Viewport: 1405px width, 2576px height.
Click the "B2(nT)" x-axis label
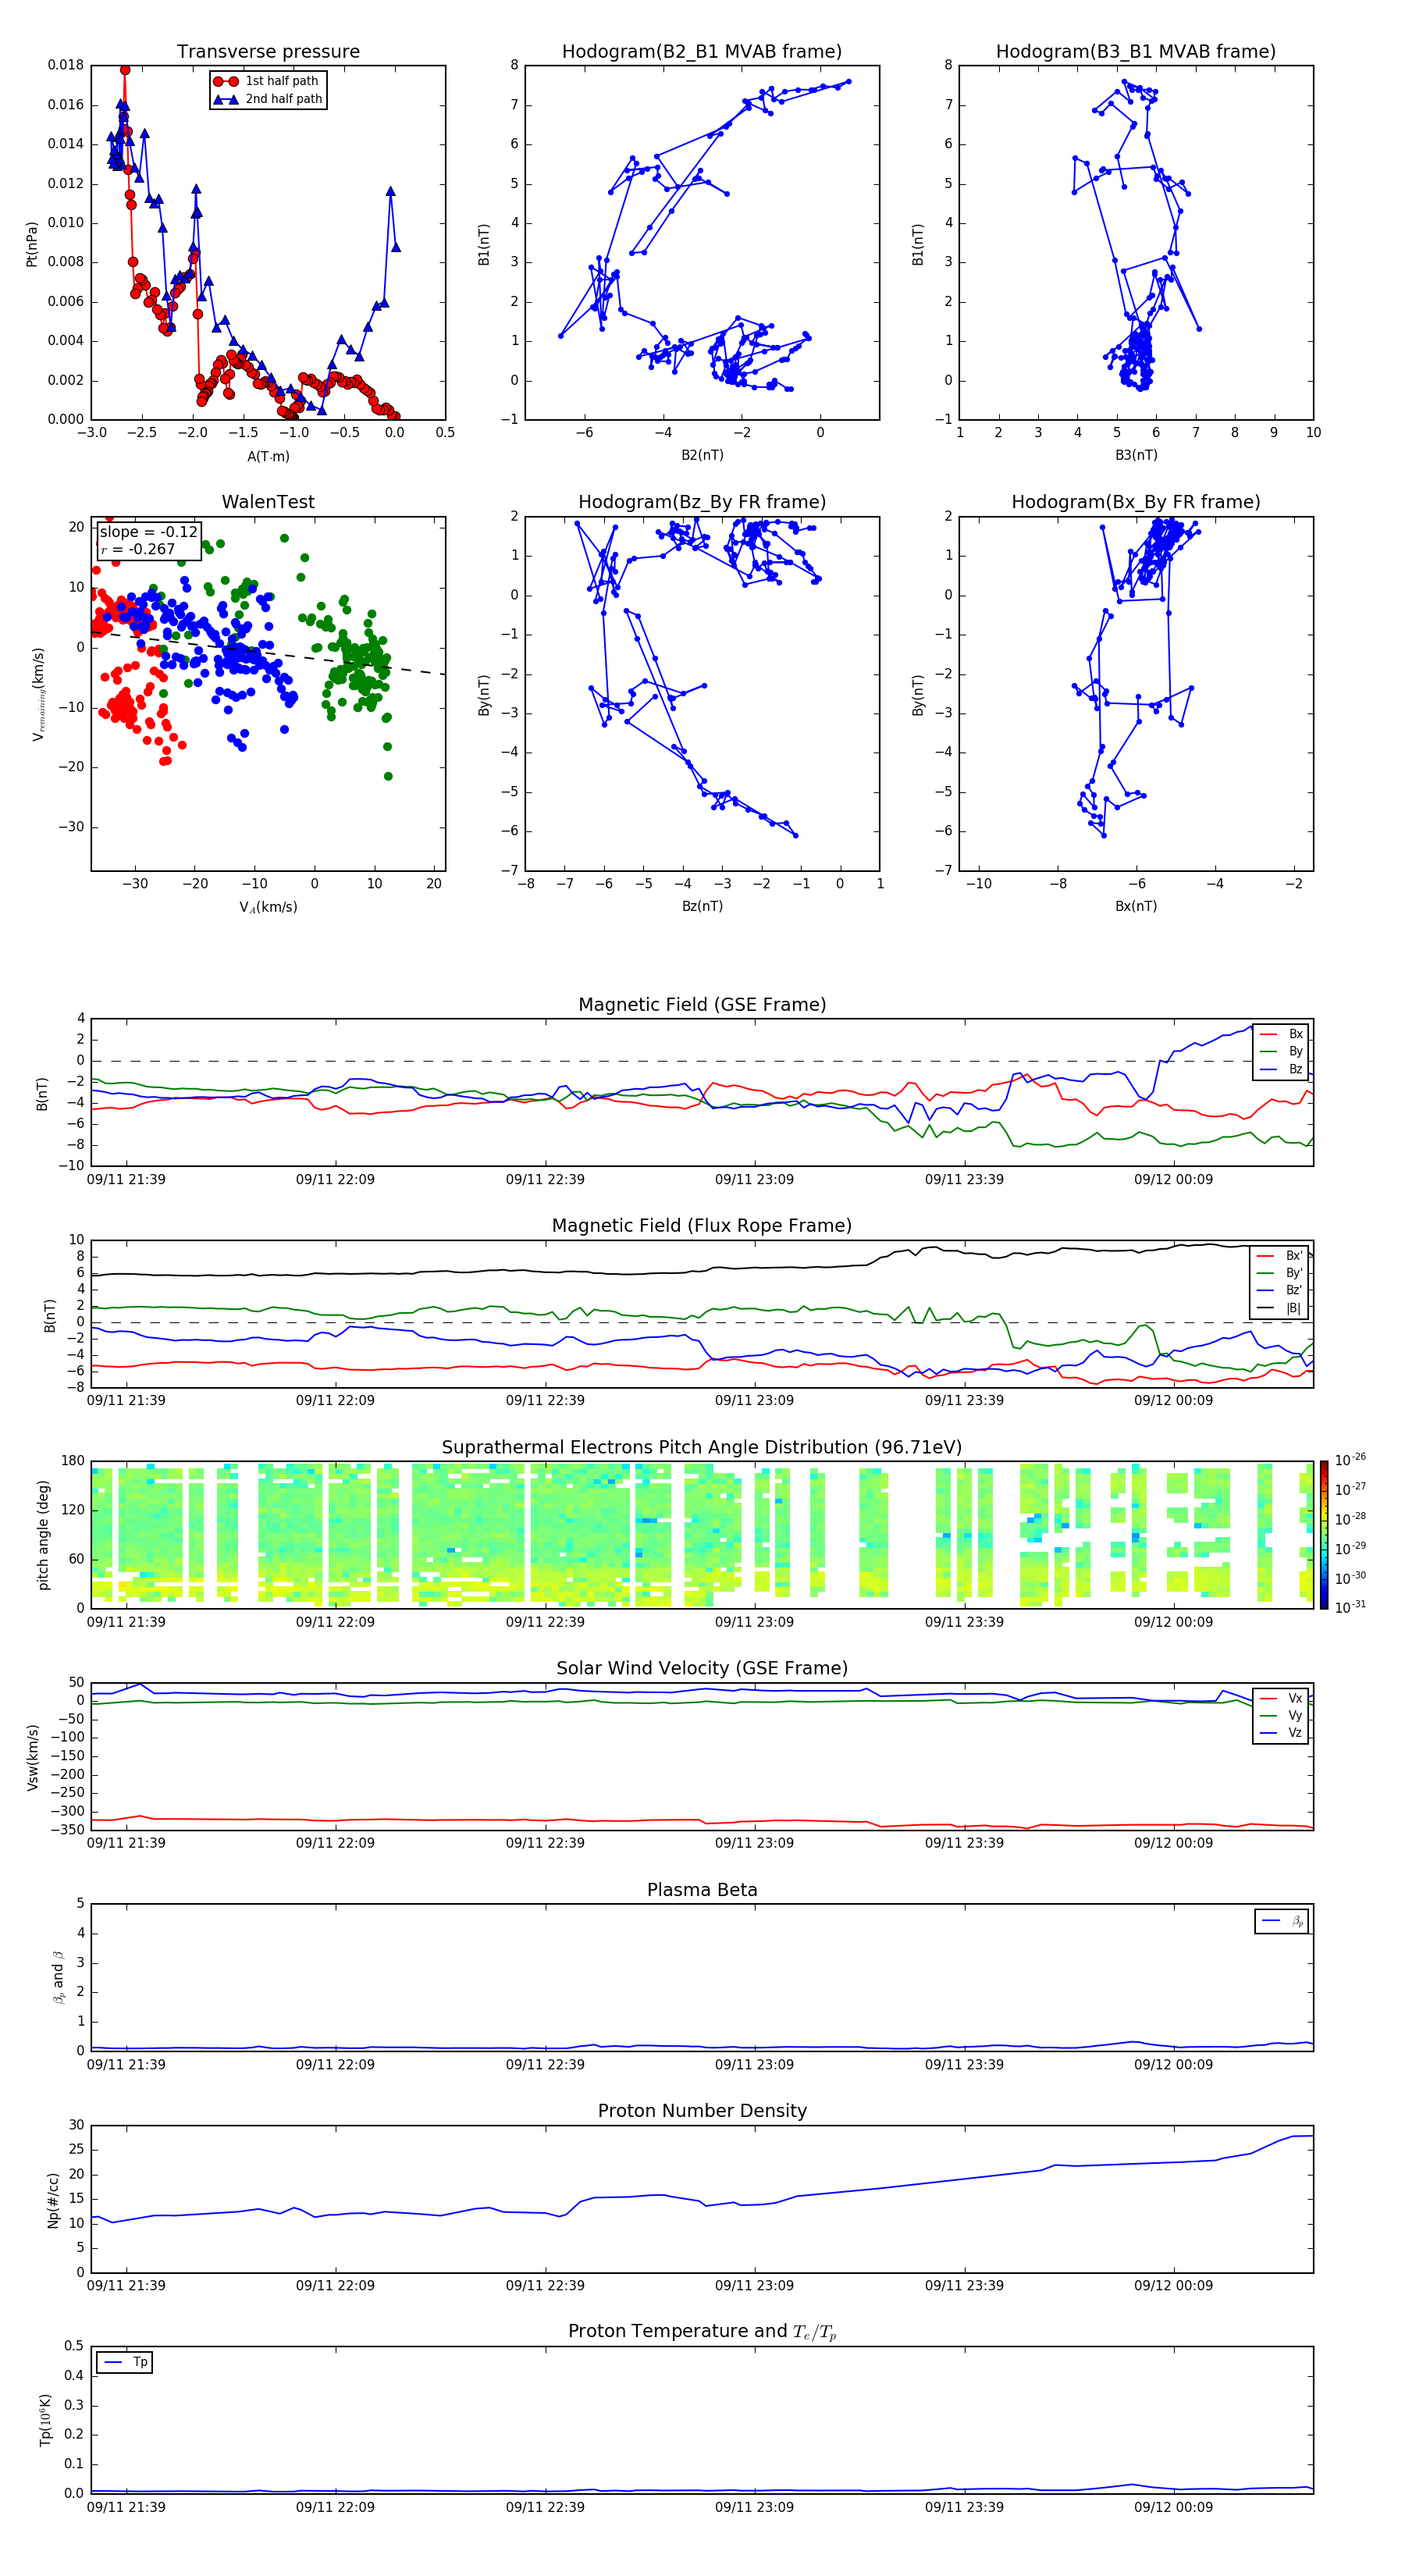click(x=702, y=455)
